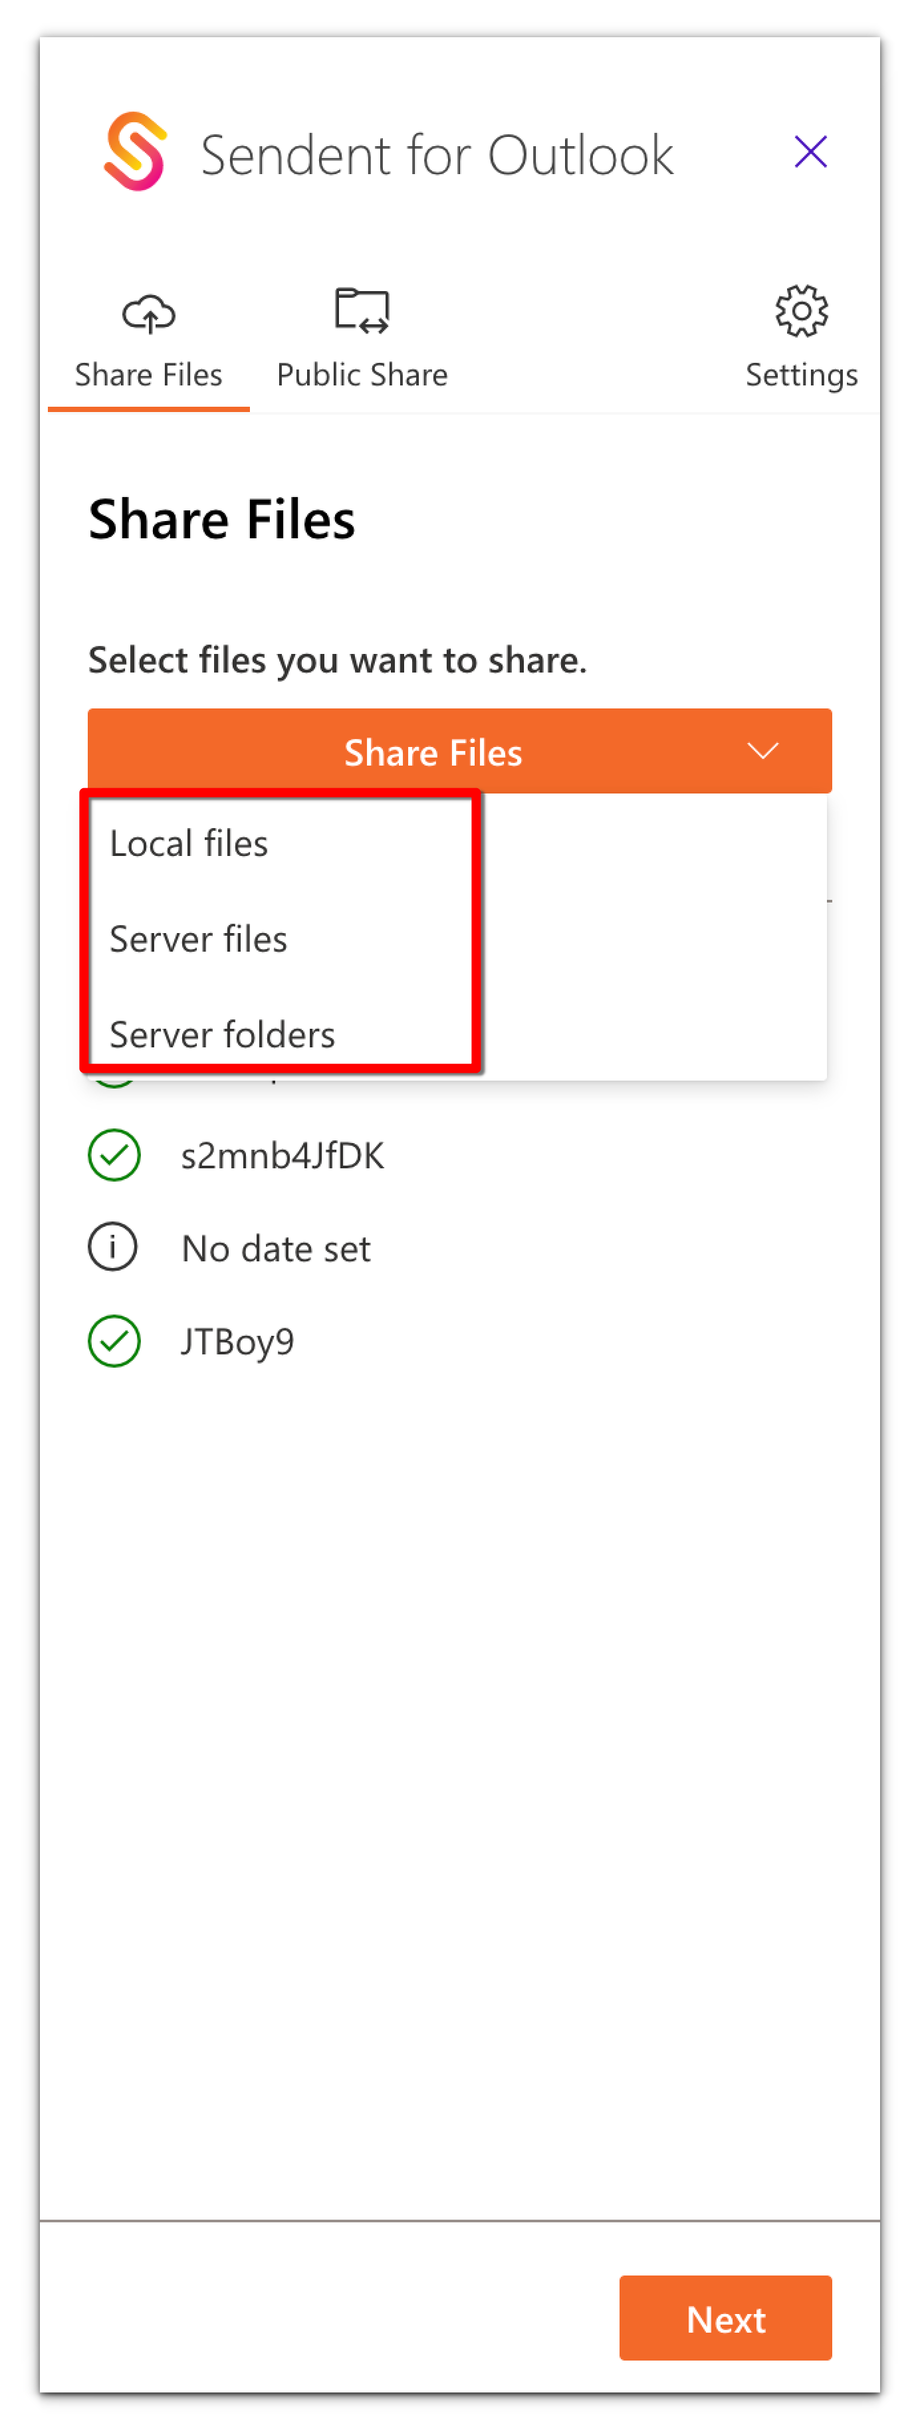The width and height of the screenshot is (920, 2435).
Task: Open the Settings tab label
Action: coord(801,375)
